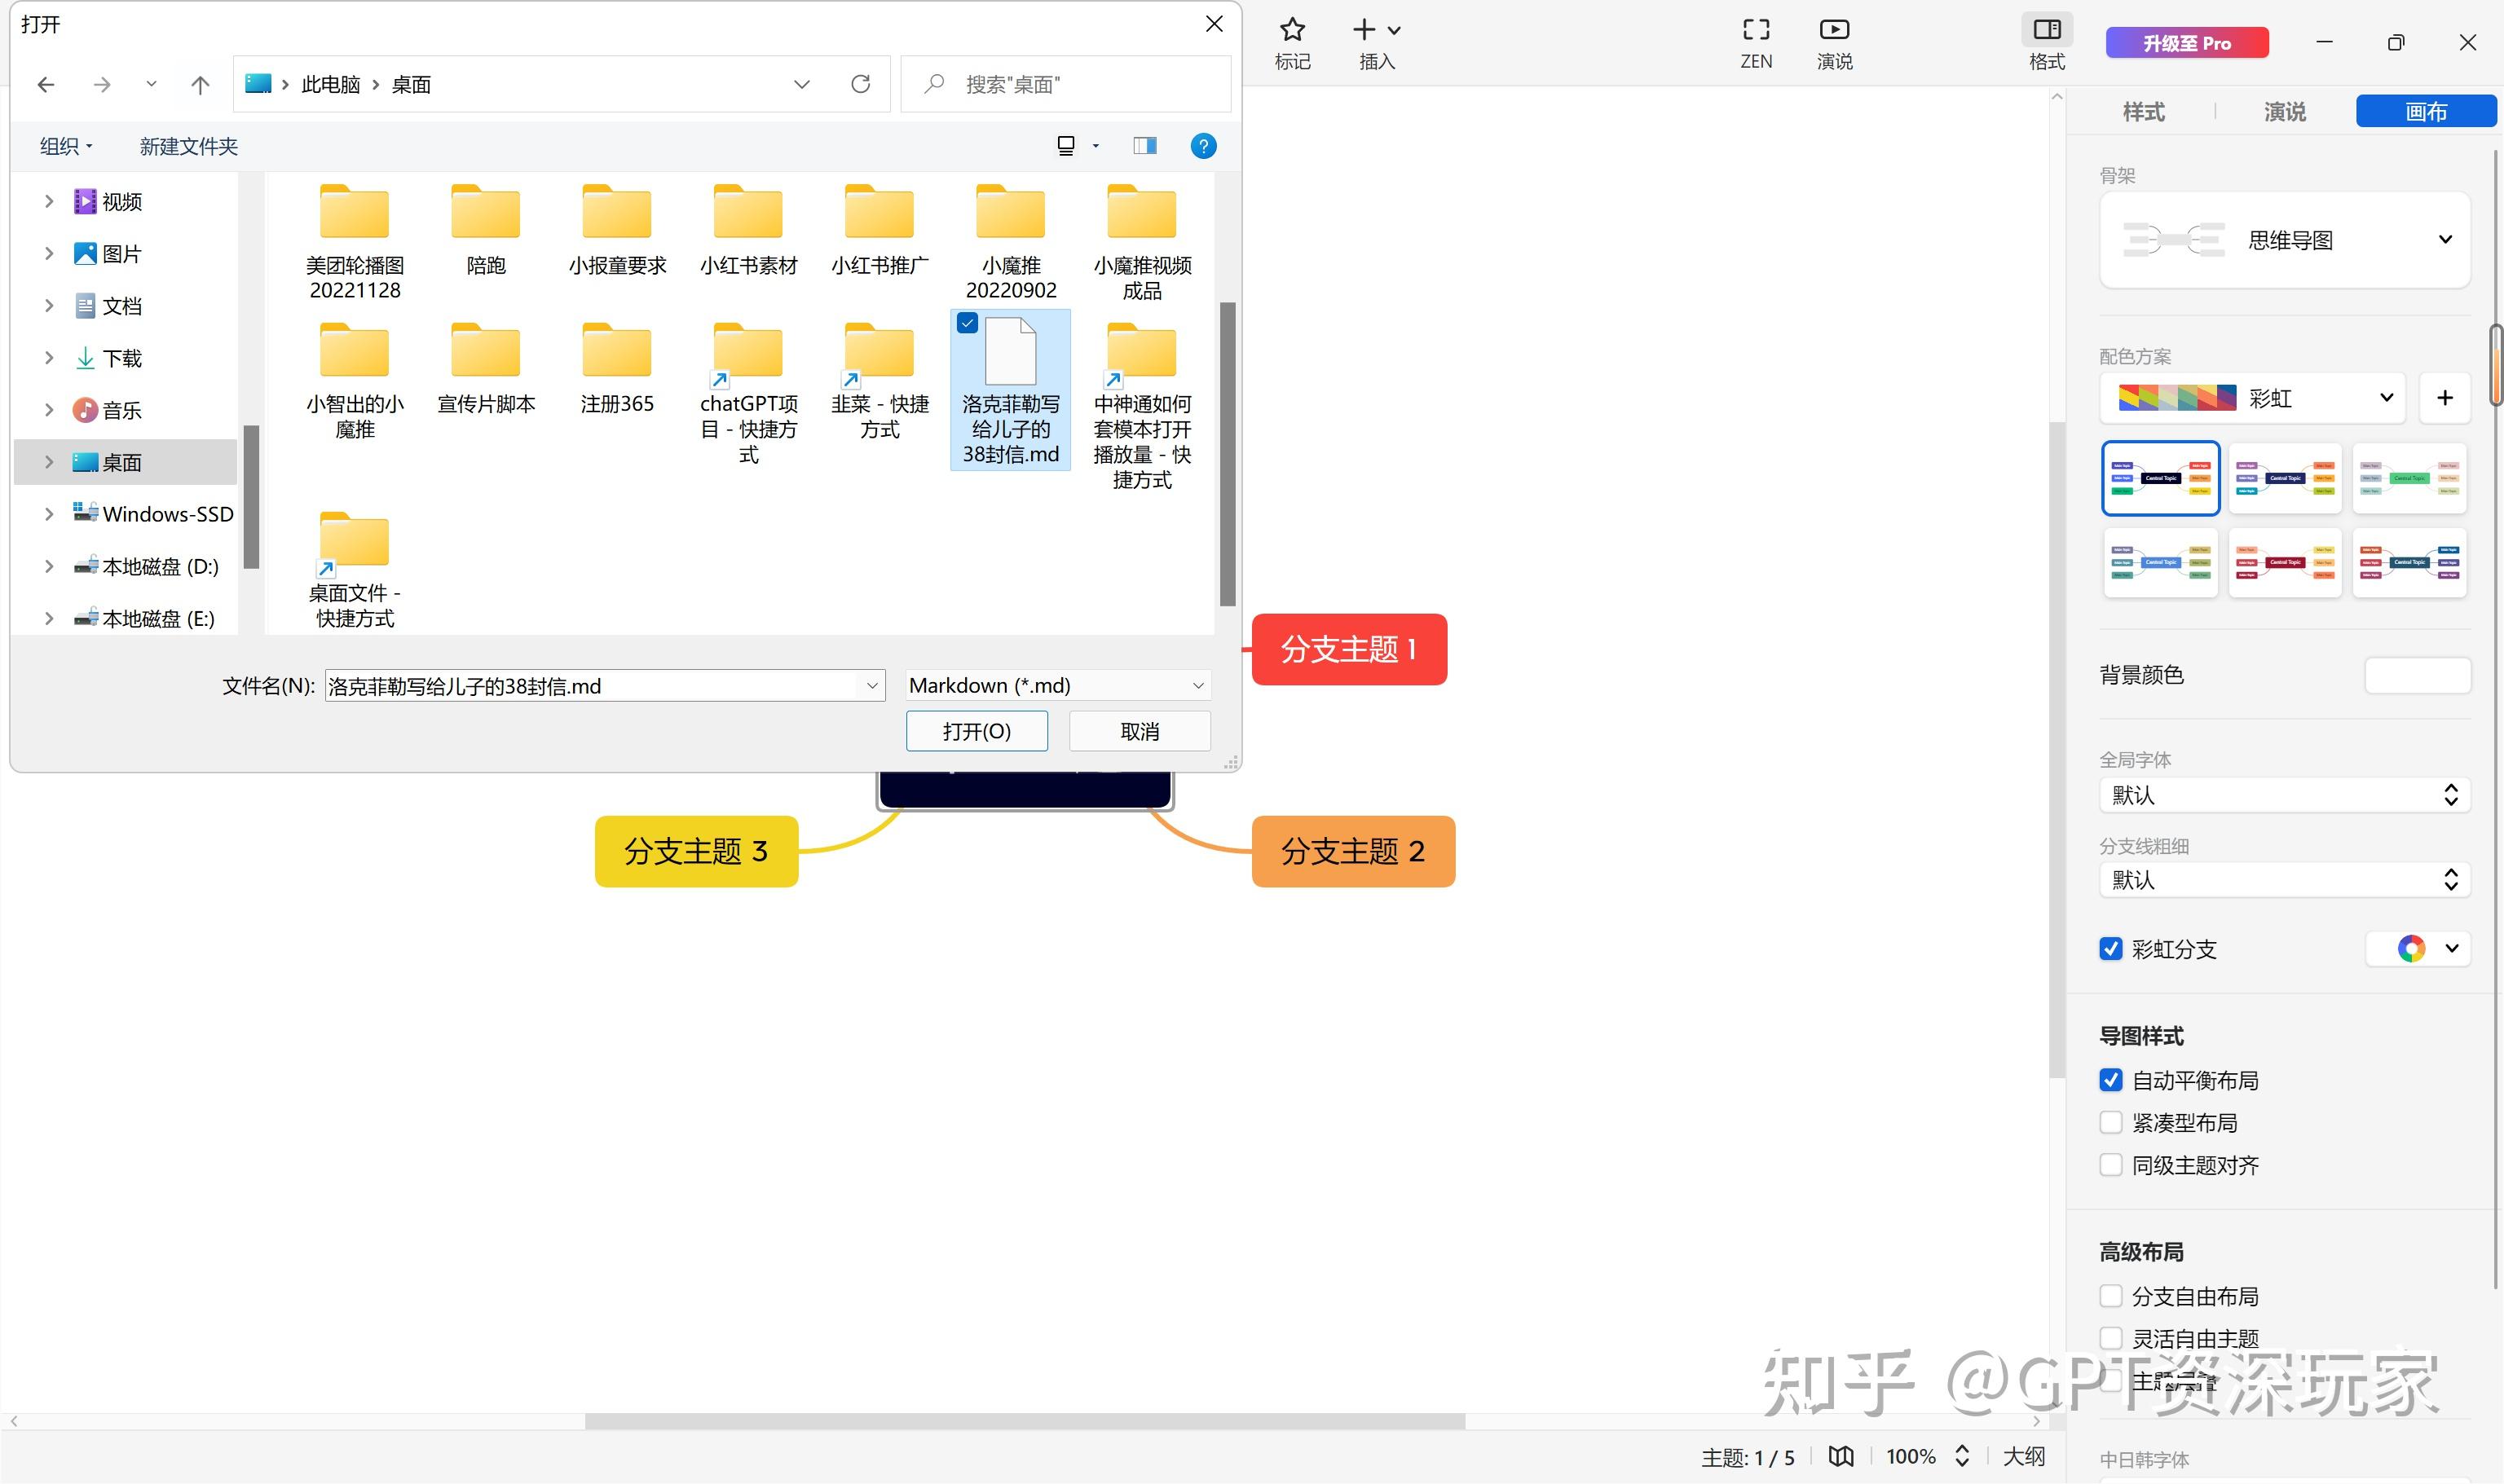Enable 紧凑型布局 checkbox
Screen dimensions: 2504x1484
click(x=2111, y=1123)
